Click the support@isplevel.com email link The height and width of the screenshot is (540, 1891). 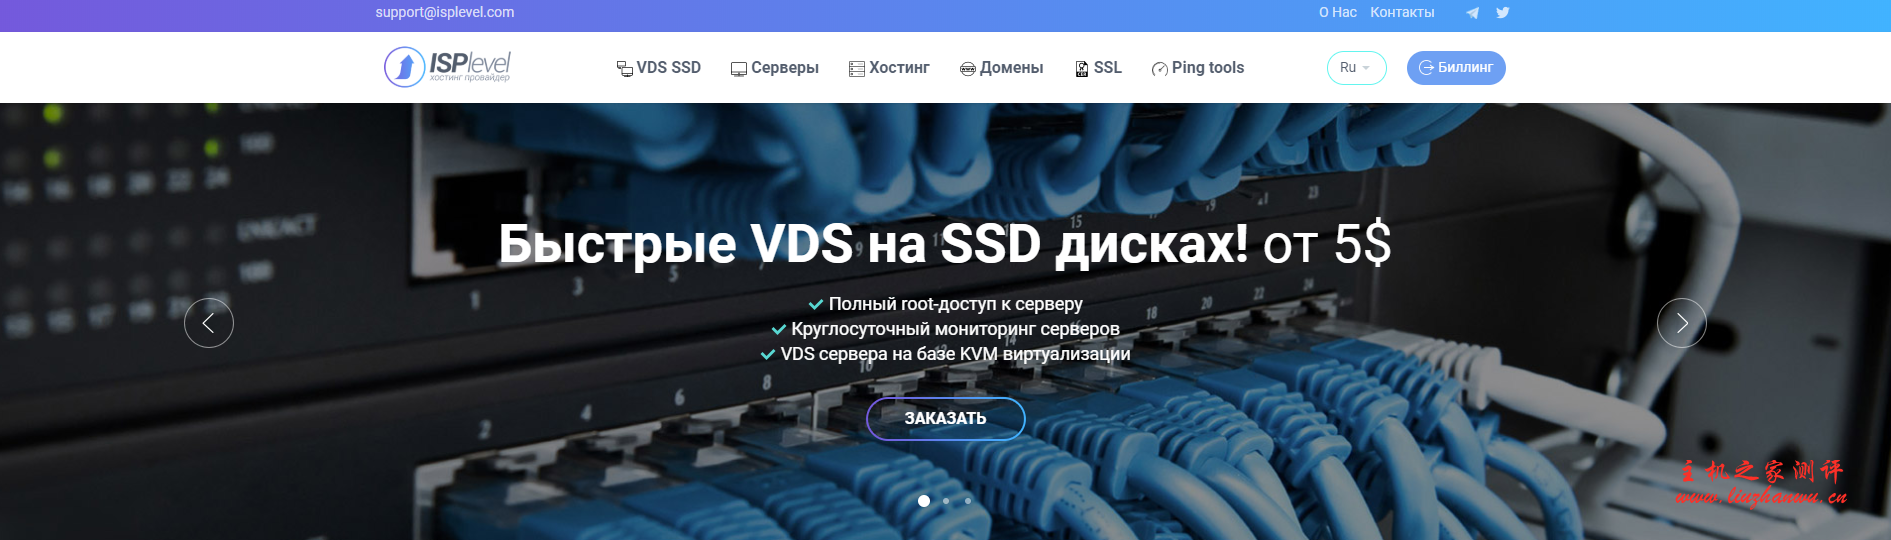point(445,13)
